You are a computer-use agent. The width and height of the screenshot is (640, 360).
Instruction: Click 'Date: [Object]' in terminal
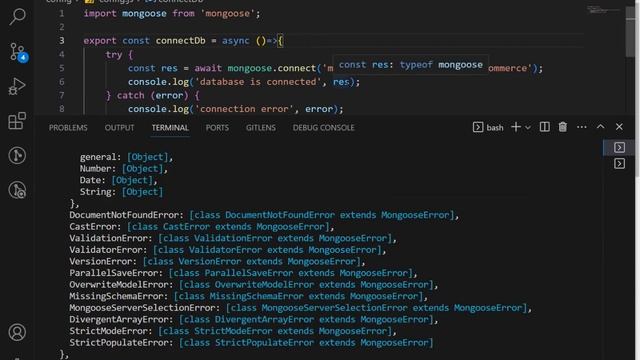click(118, 180)
